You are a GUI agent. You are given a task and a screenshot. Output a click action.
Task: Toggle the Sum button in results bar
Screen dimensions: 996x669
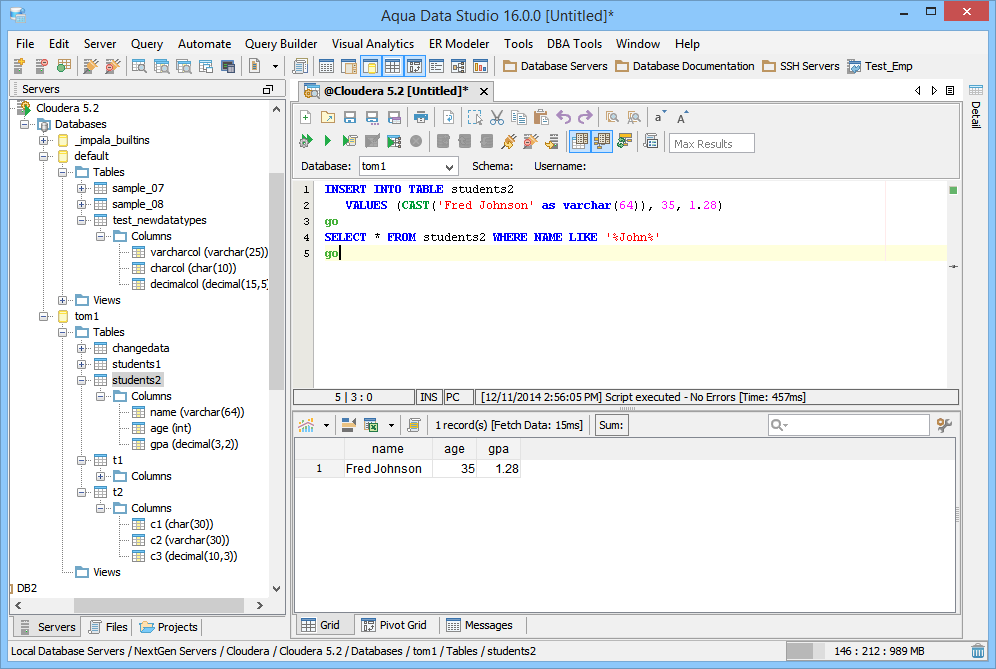click(x=611, y=426)
